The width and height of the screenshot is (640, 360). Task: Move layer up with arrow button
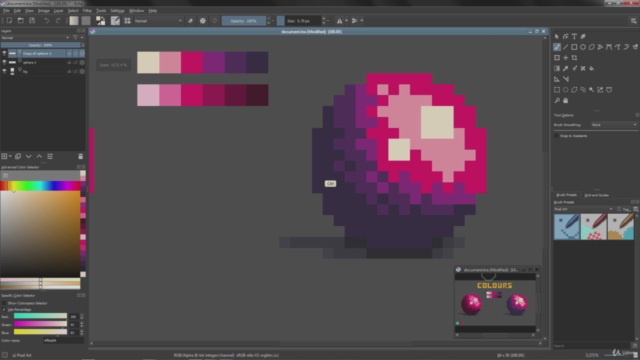coord(39,156)
